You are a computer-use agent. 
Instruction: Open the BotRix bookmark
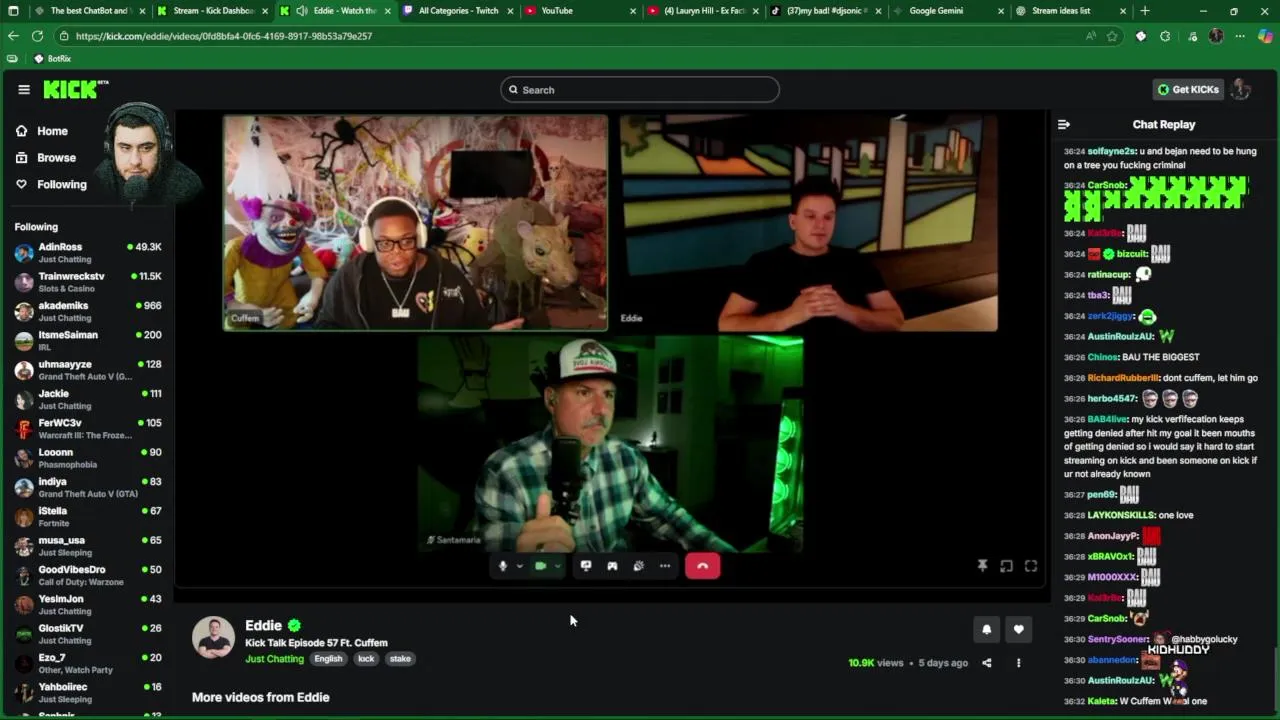(x=52, y=59)
